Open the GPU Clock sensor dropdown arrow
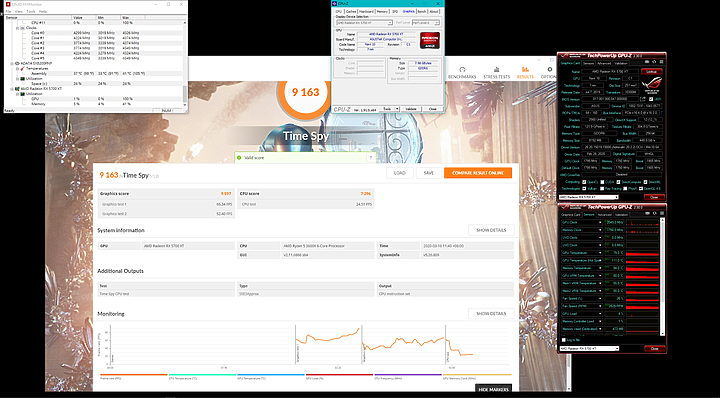The height and width of the screenshot is (398, 720). coord(600,223)
